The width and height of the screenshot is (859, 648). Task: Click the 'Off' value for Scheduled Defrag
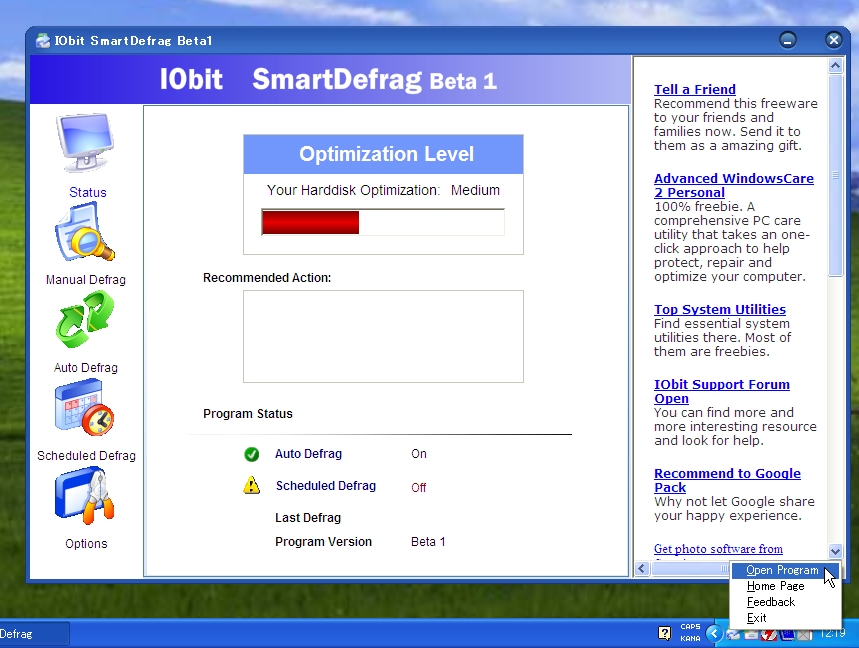tap(419, 488)
